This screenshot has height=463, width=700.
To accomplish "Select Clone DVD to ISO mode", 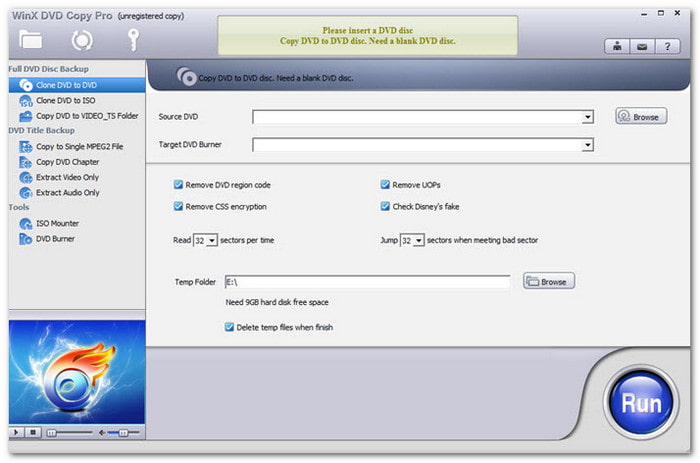I will pyautogui.click(x=77, y=100).
